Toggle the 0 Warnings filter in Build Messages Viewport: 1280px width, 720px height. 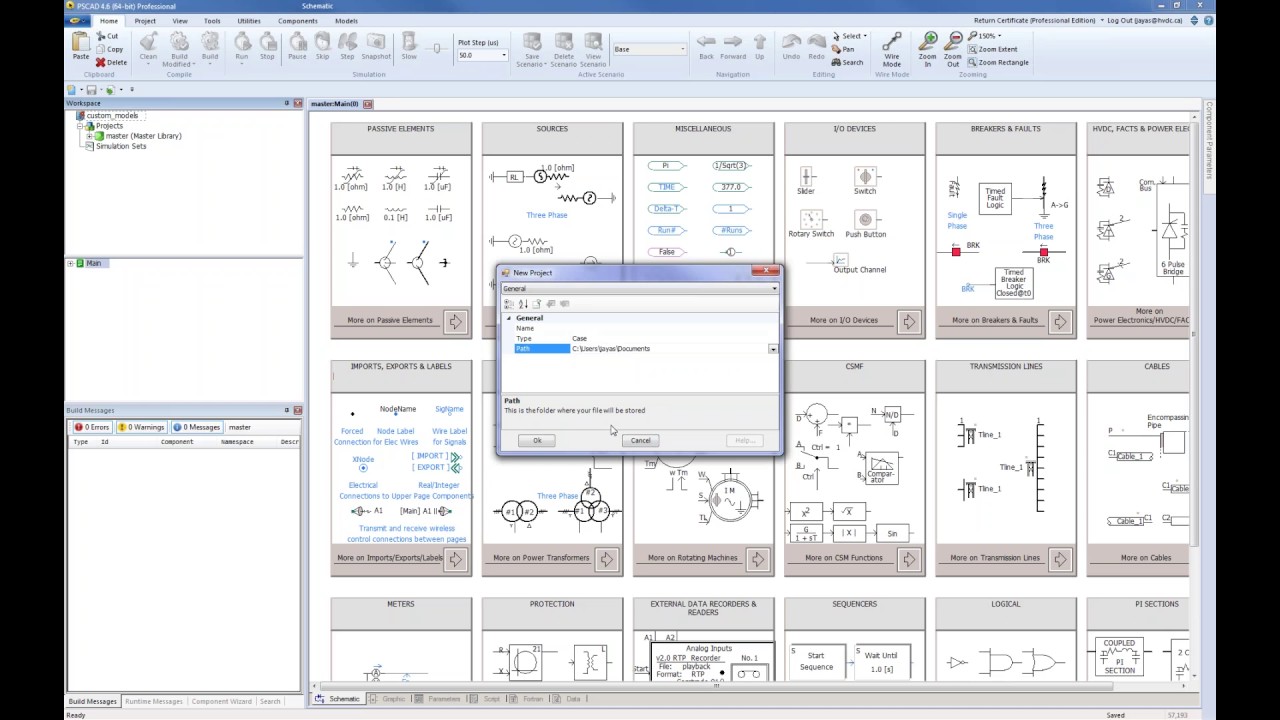tap(141, 427)
